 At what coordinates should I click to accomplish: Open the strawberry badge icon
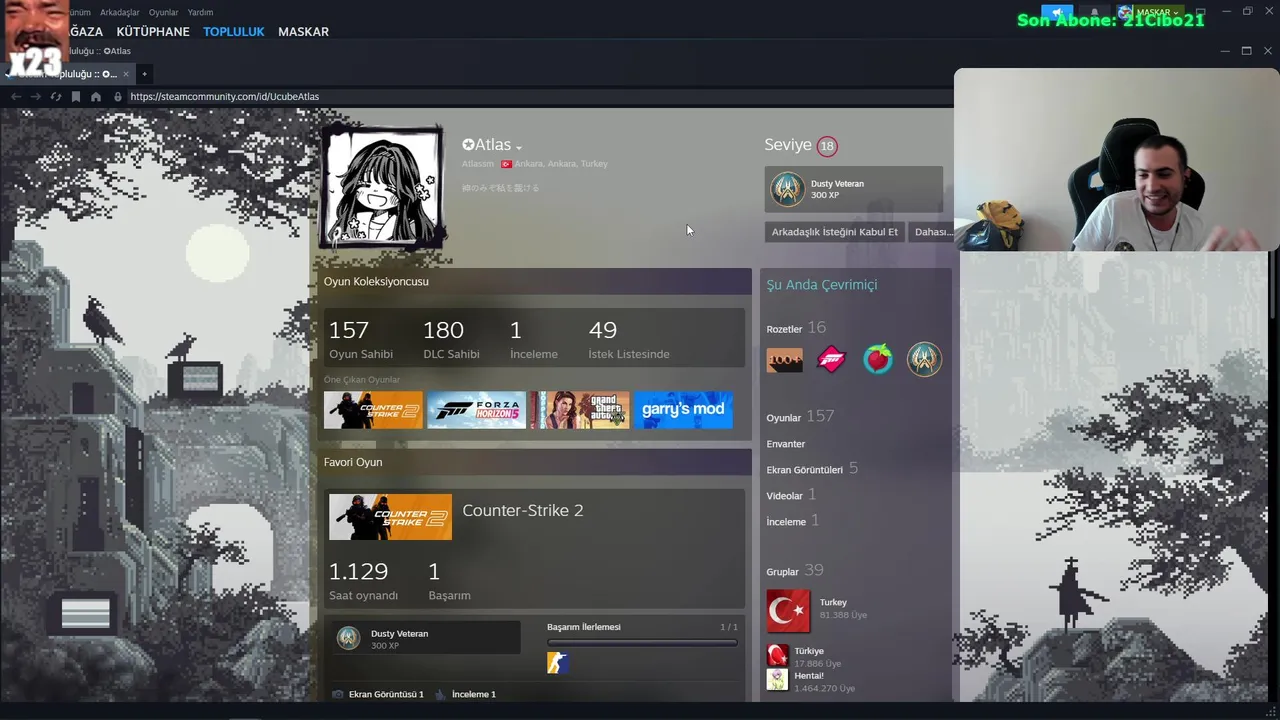pyautogui.click(x=878, y=359)
